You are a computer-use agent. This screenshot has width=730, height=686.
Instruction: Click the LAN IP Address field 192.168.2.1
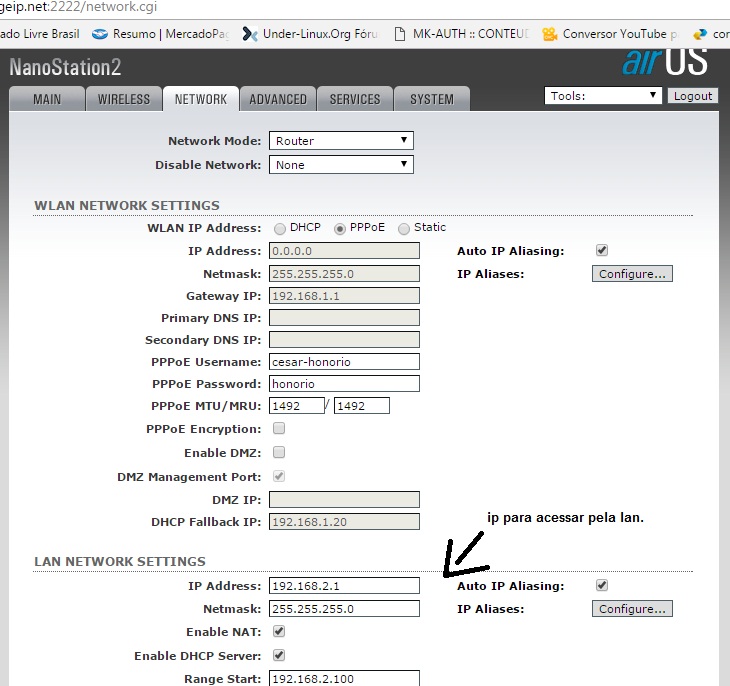pyautogui.click(x=344, y=586)
